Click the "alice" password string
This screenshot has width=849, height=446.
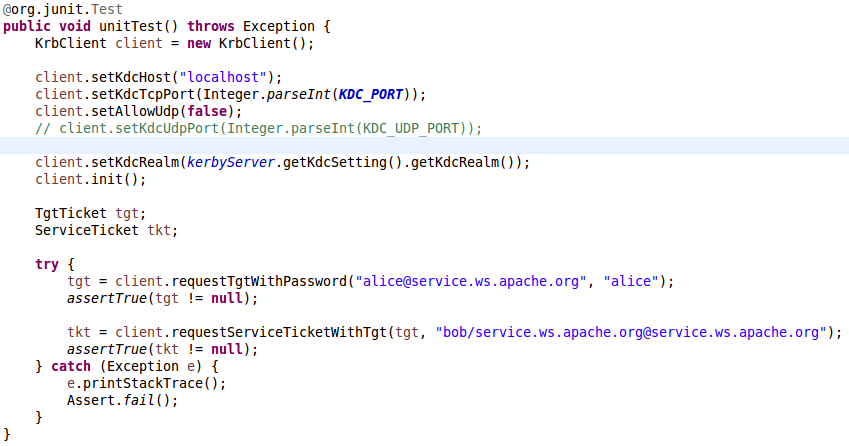click(x=631, y=281)
